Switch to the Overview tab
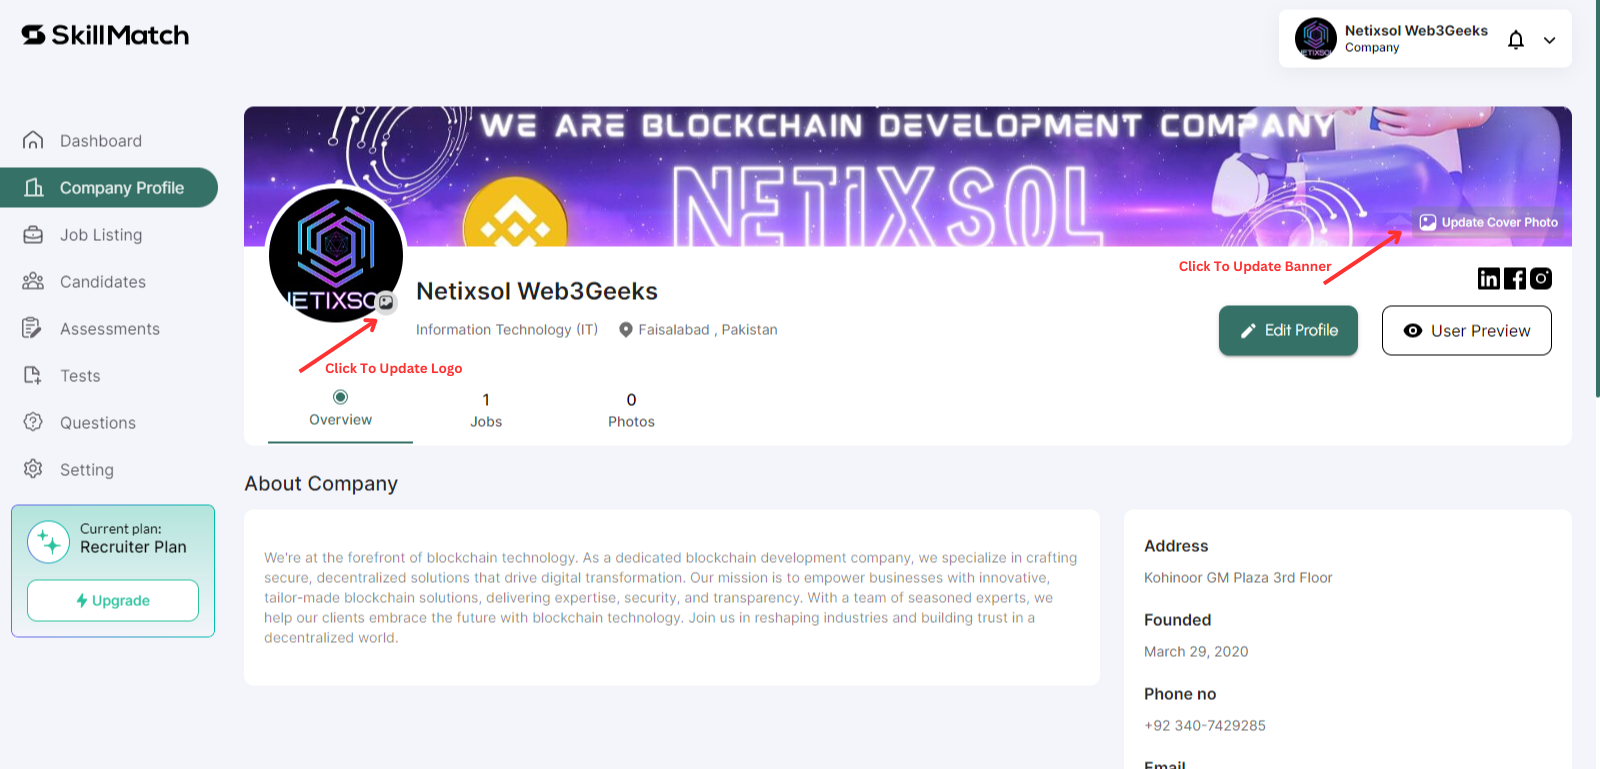Screen dimensions: 1600x769 [x=340, y=409]
